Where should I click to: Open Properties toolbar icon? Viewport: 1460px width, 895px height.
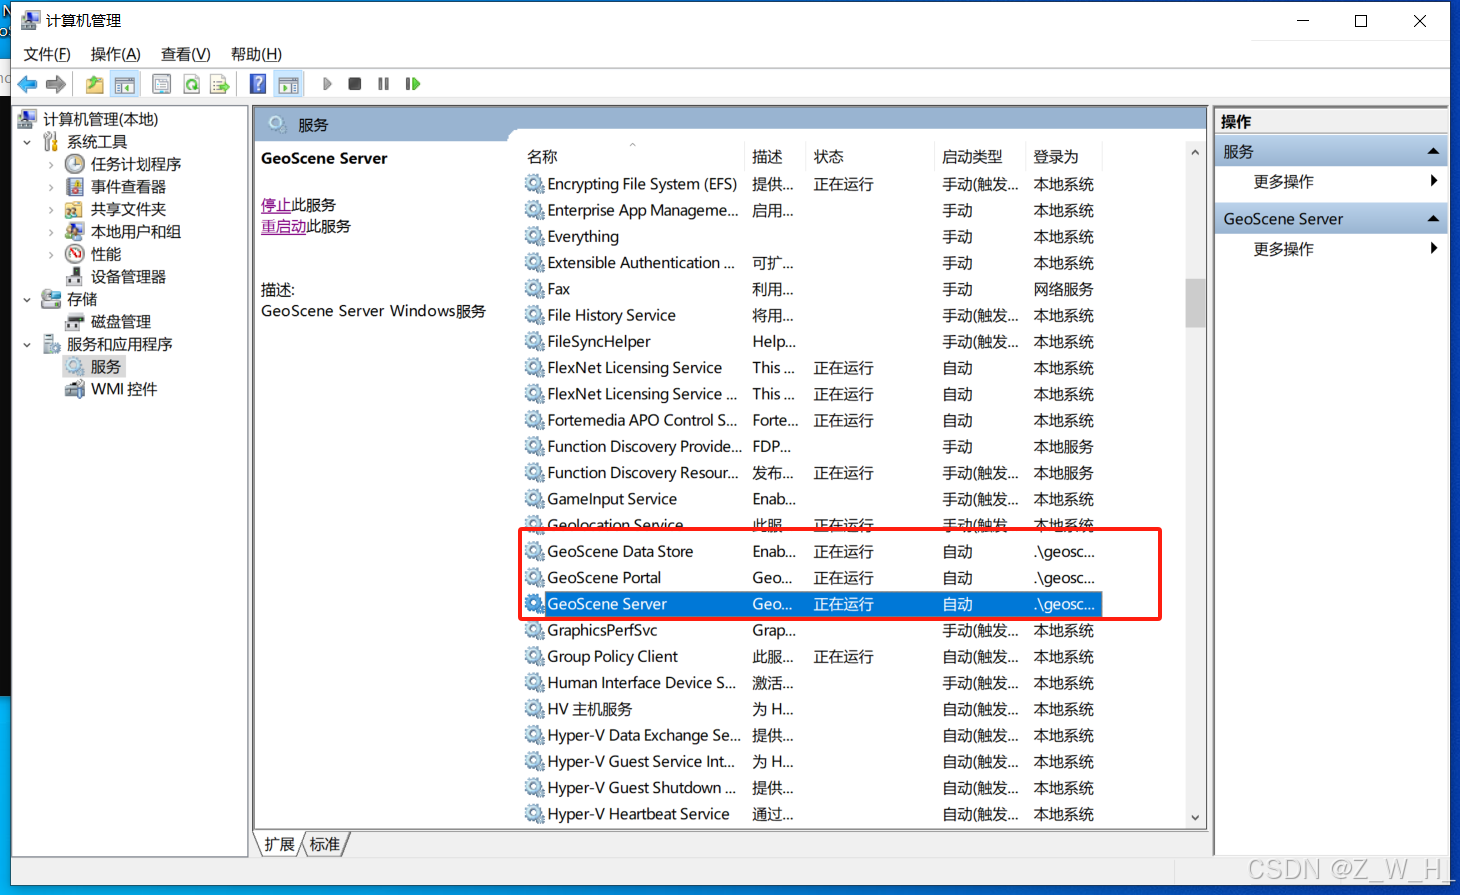tap(162, 84)
